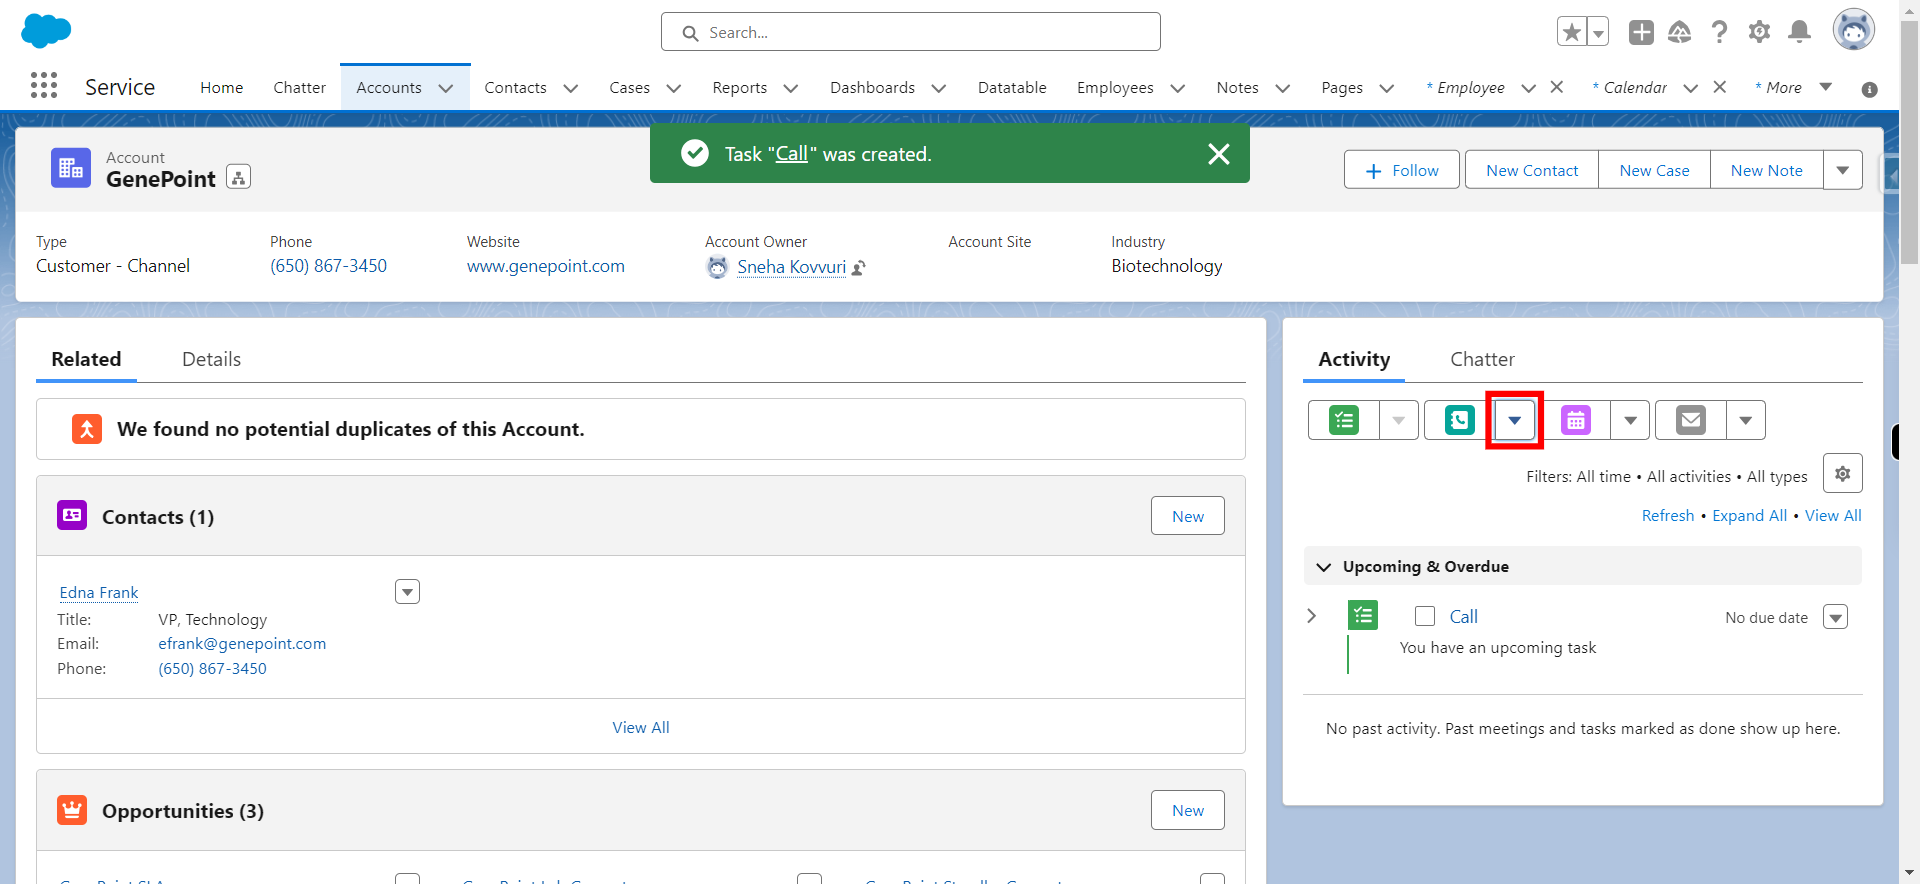
Task: Select the Activity tab
Action: [1354, 359]
